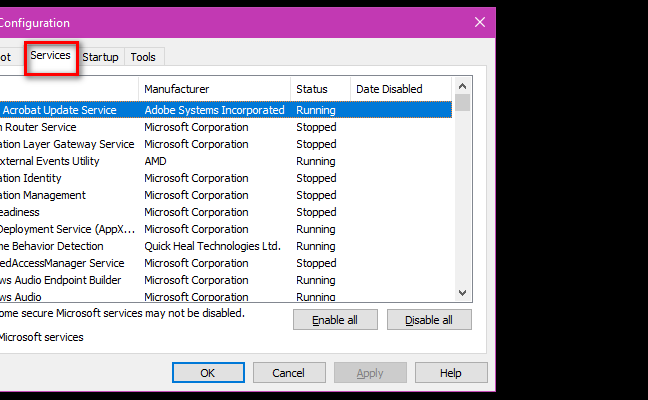
Task: Select the Identity service row
Action: pos(226,178)
